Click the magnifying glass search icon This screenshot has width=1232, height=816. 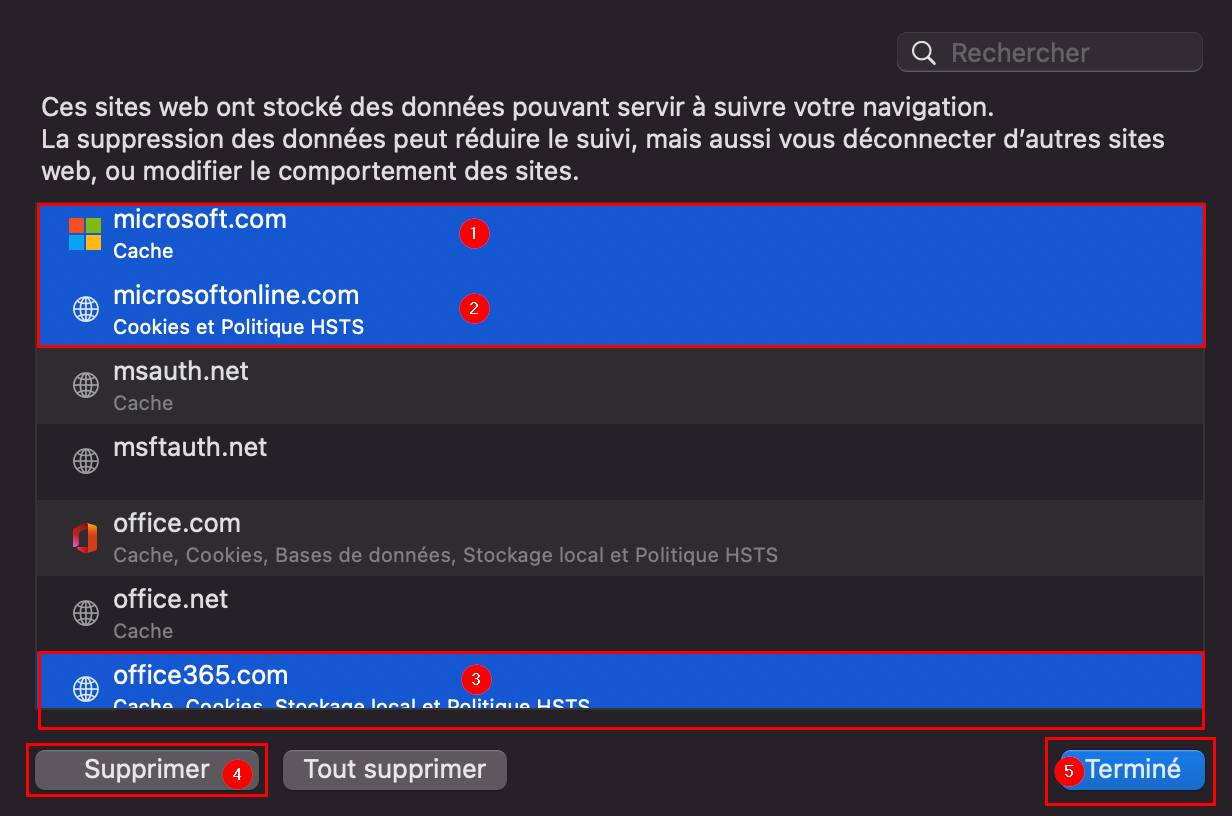[x=925, y=52]
